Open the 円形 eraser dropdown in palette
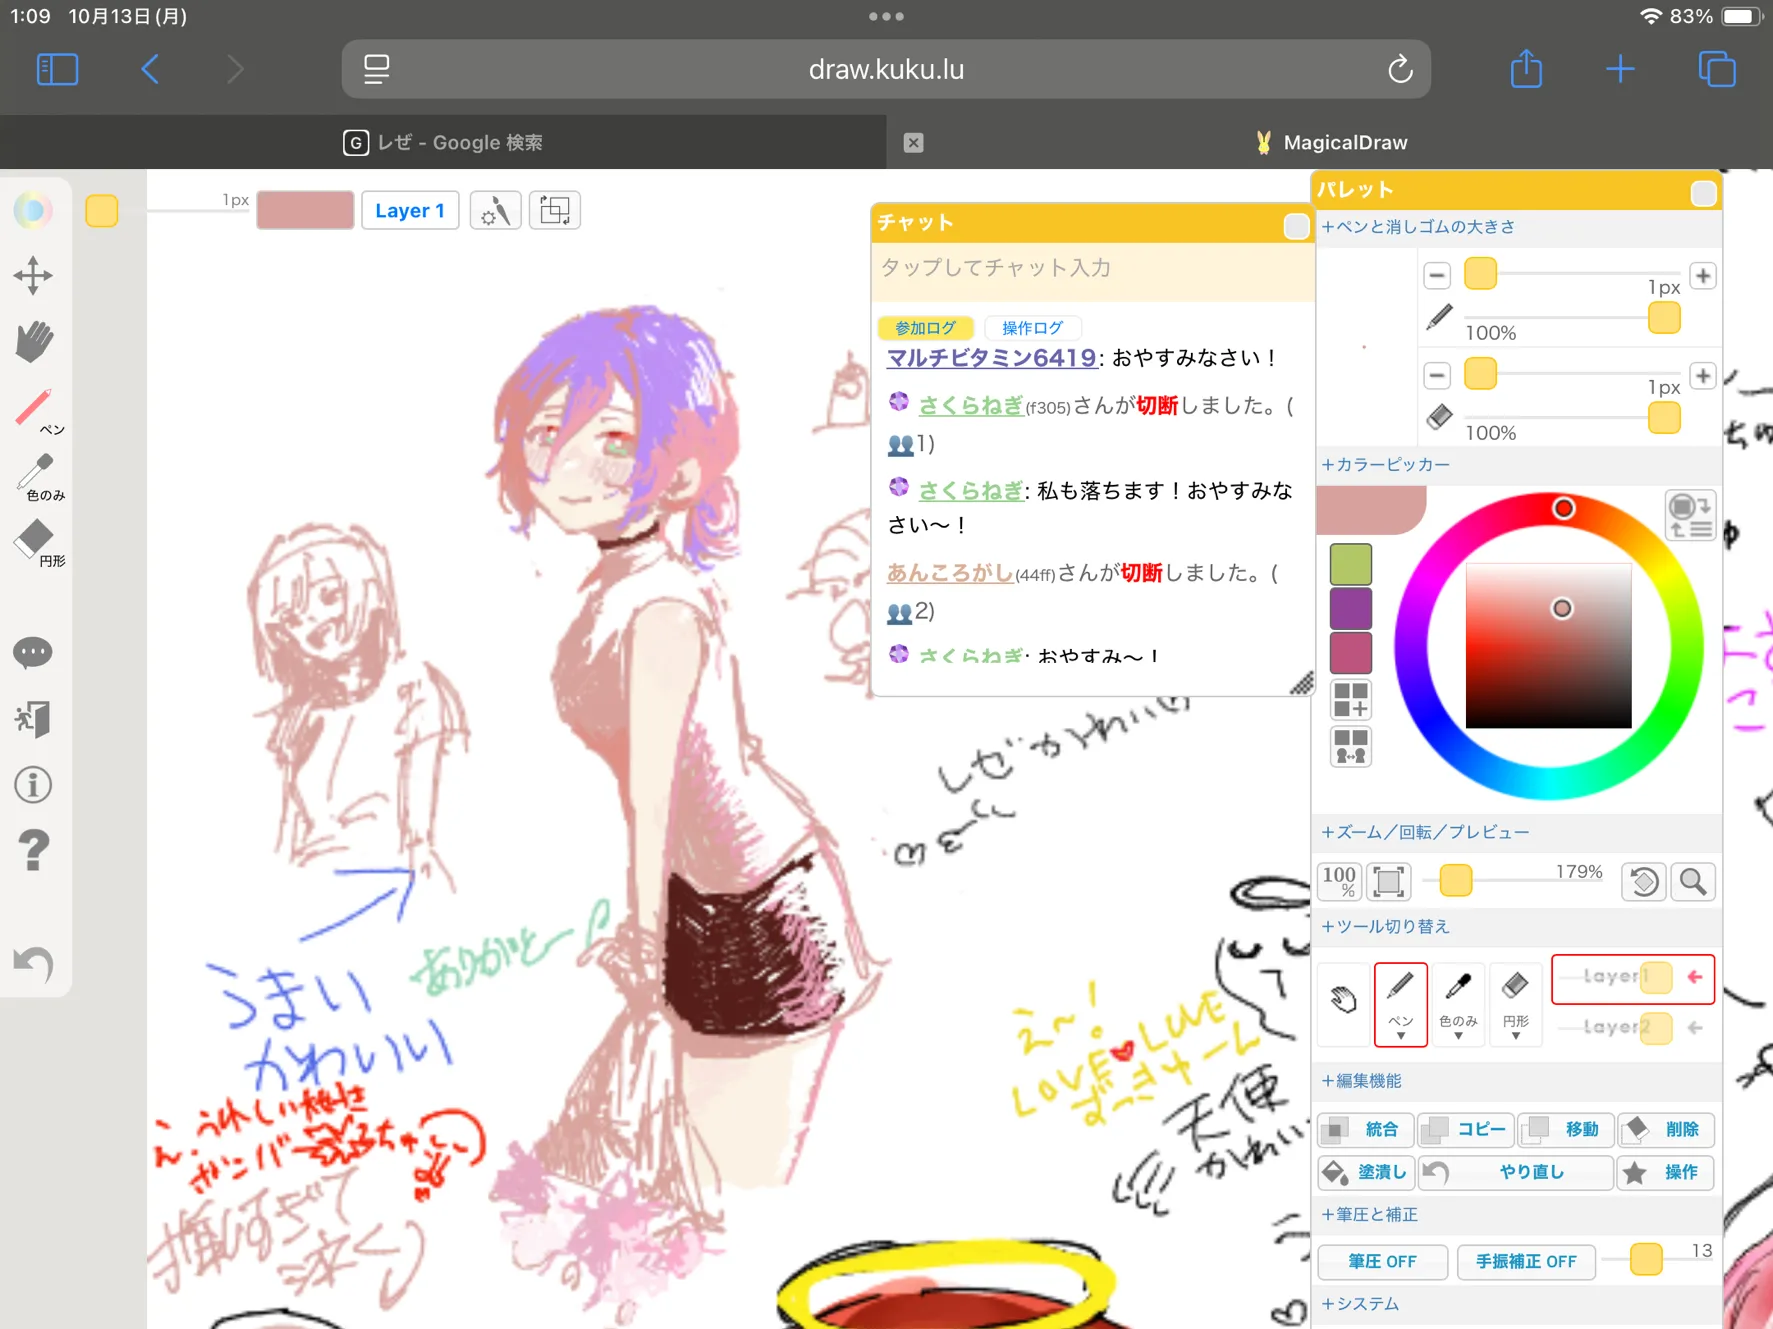The width and height of the screenshot is (1773, 1329). [1516, 1037]
